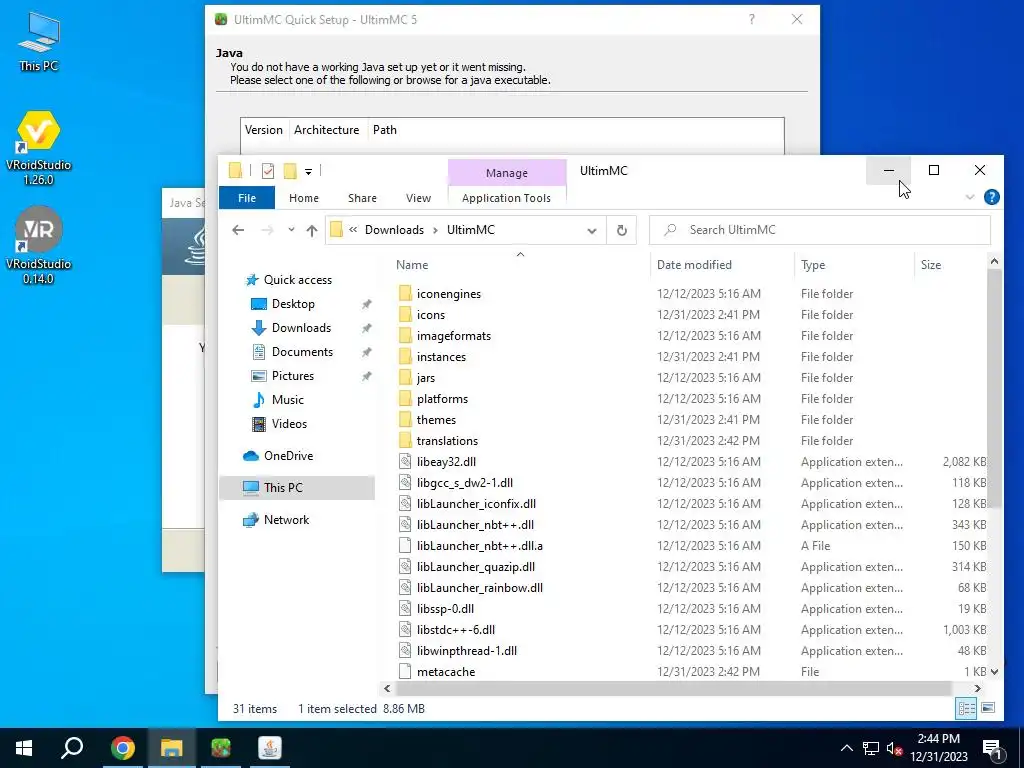The width and height of the screenshot is (1024, 768).
Task: Open Music in navigation pane
Action: tap(287, 400)
